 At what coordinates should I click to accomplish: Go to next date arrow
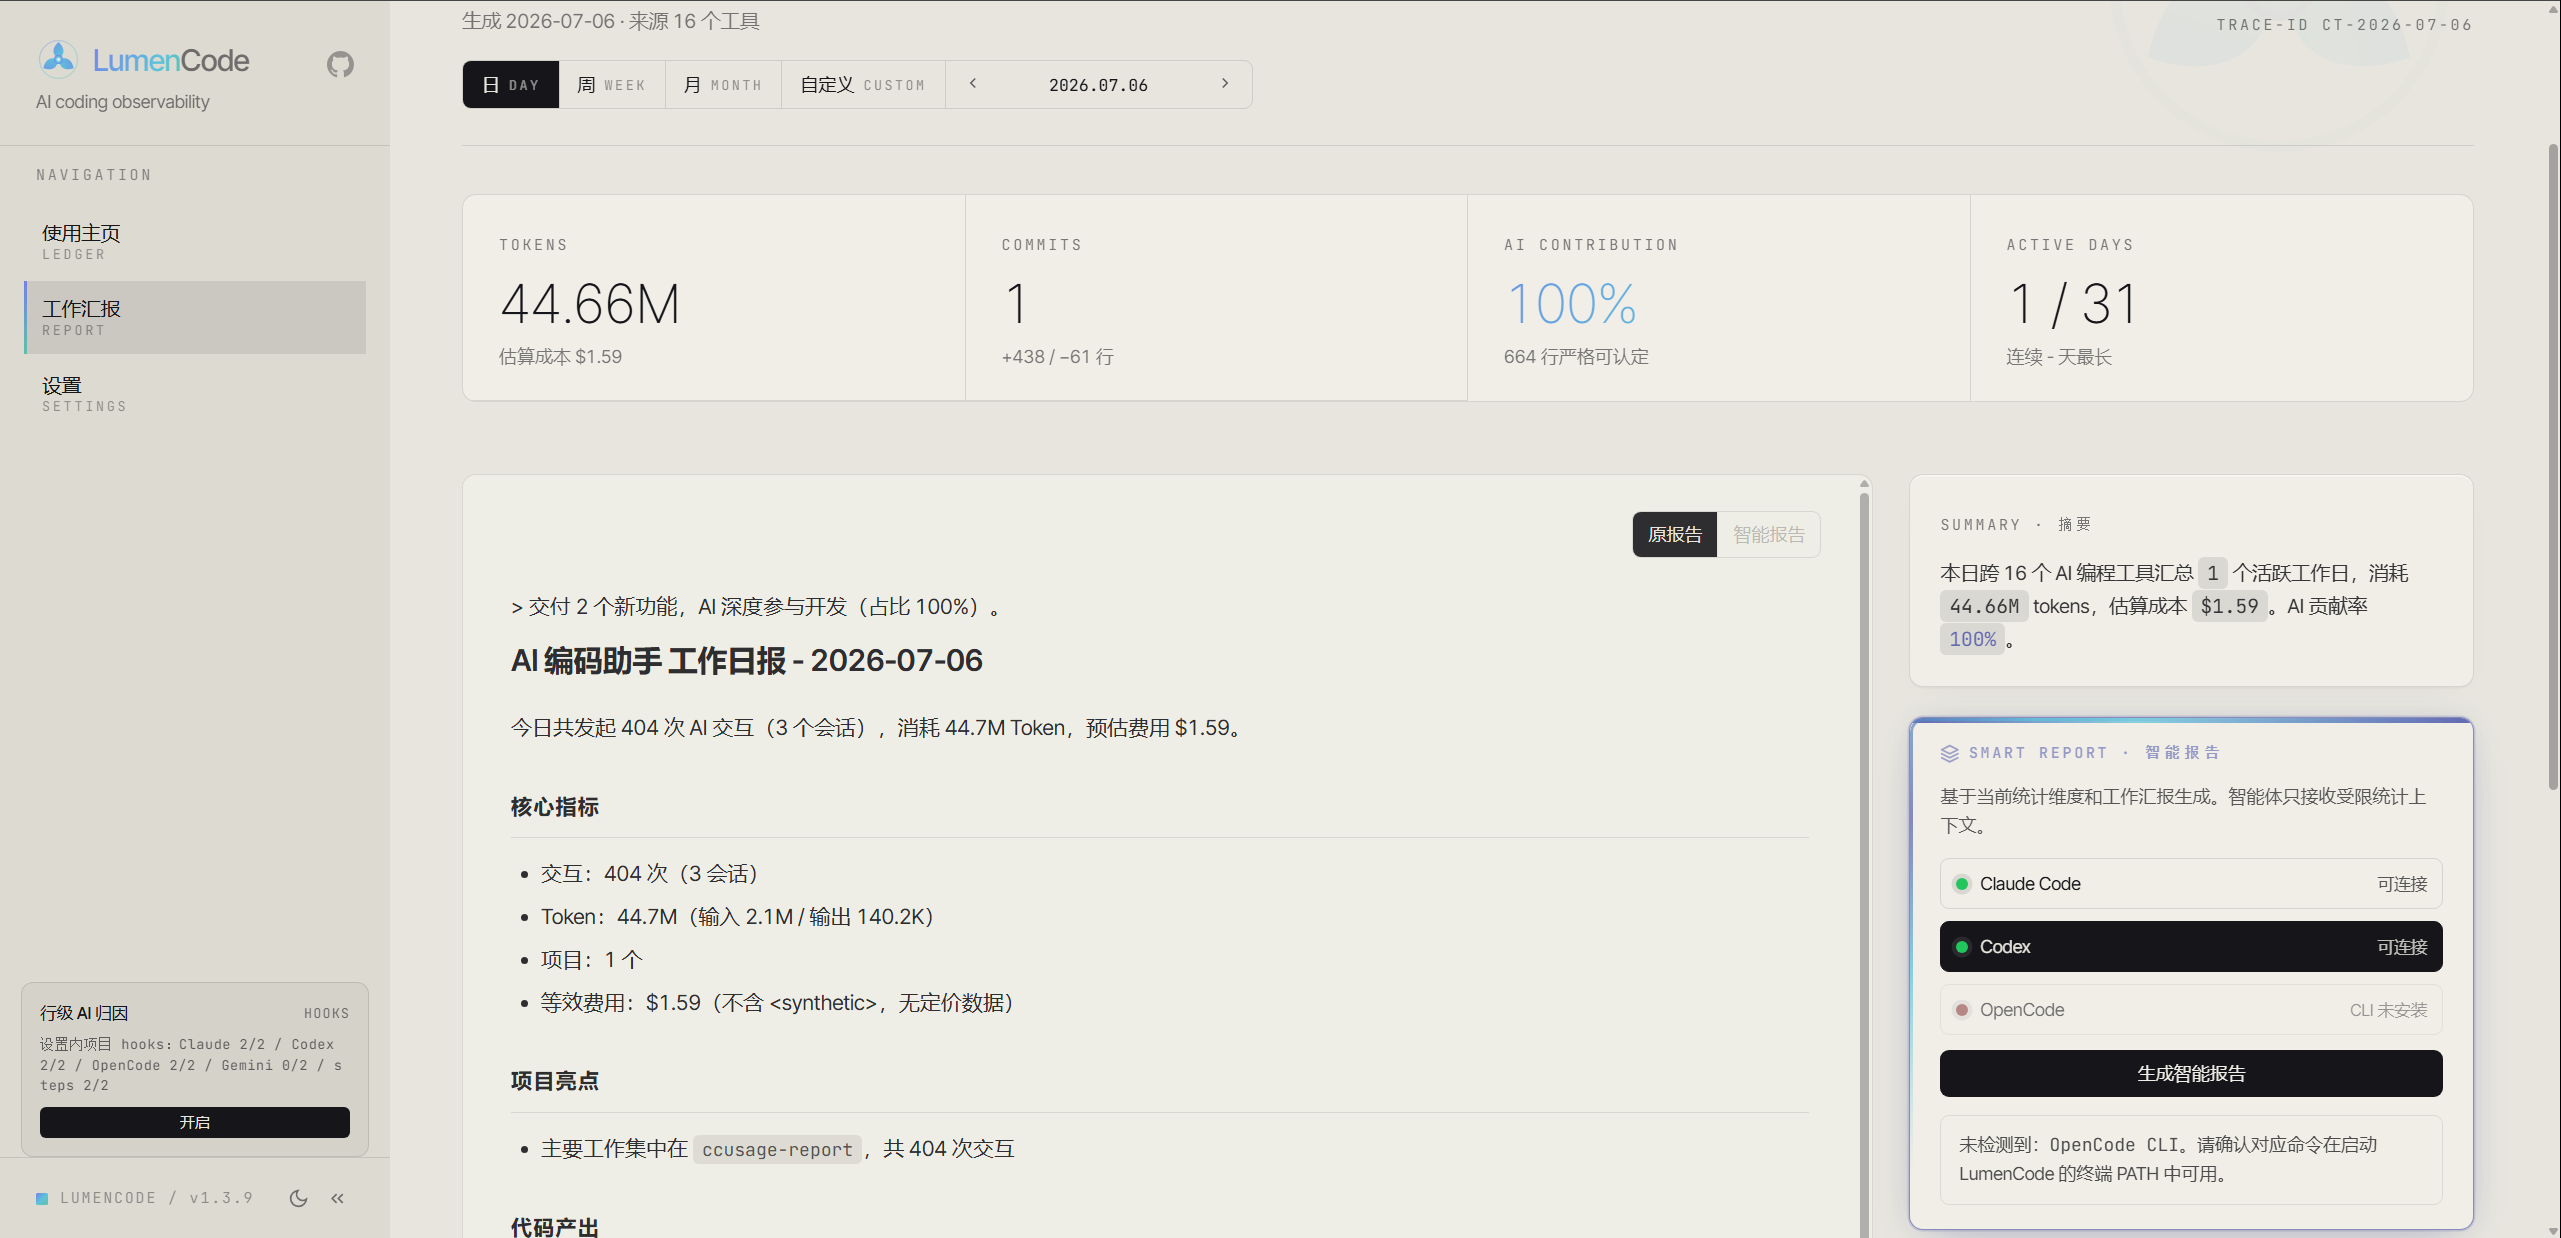click(1225, 84)
